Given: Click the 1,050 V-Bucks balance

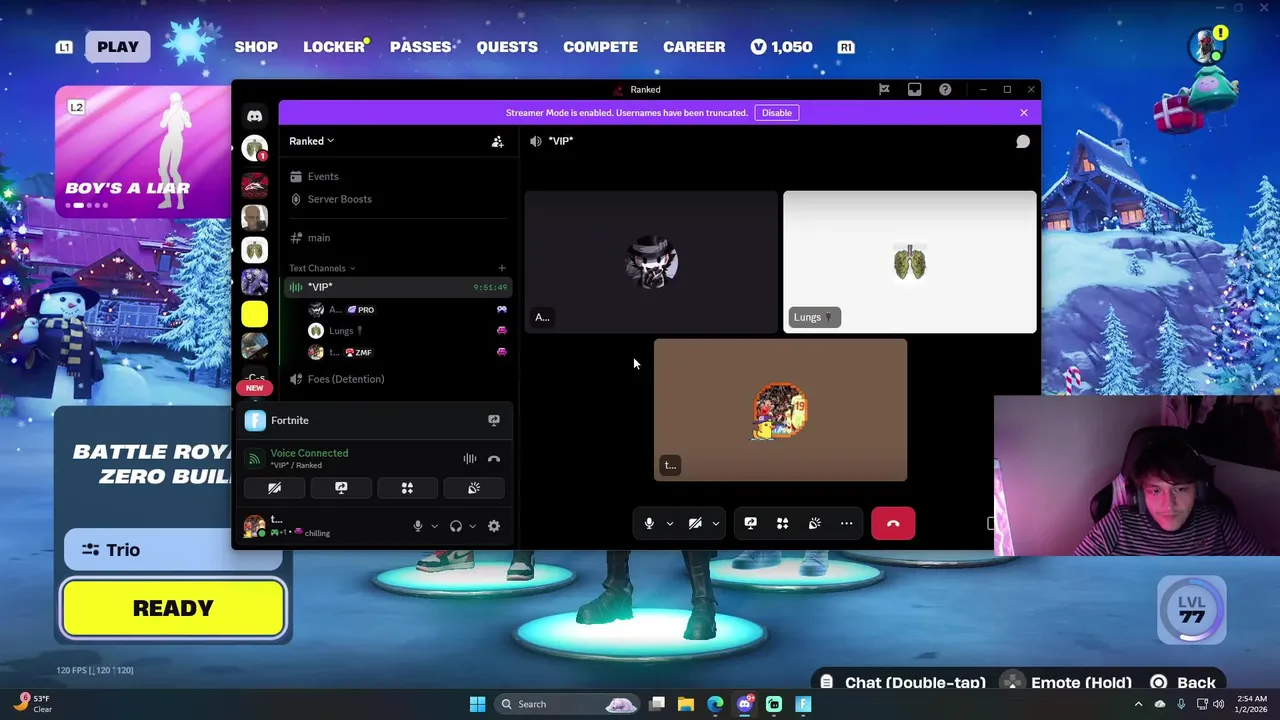Looking at the screenshot, I should tap(781, 47).
